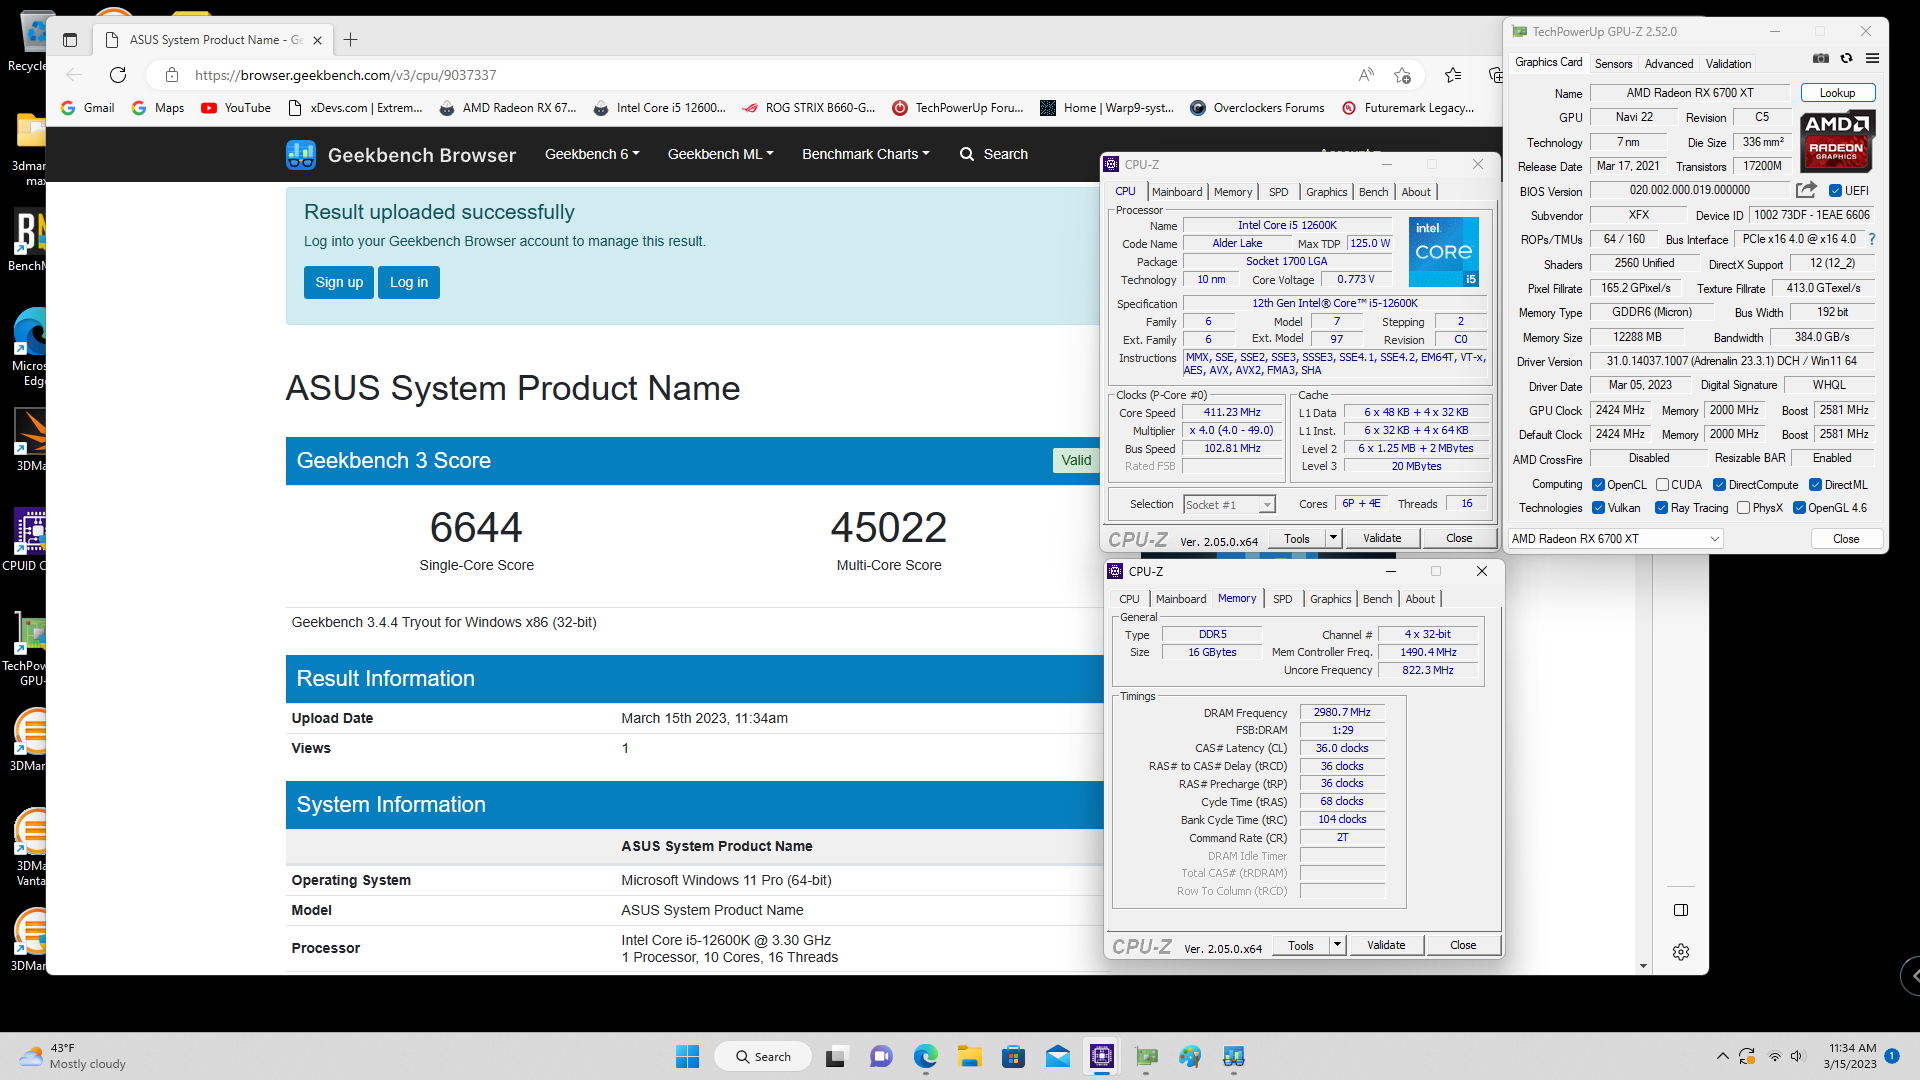This screenshot has width=1920, height=1080.
Task: Click the Geekbench Browser logo icon
Action: click(x=301, y=155)
